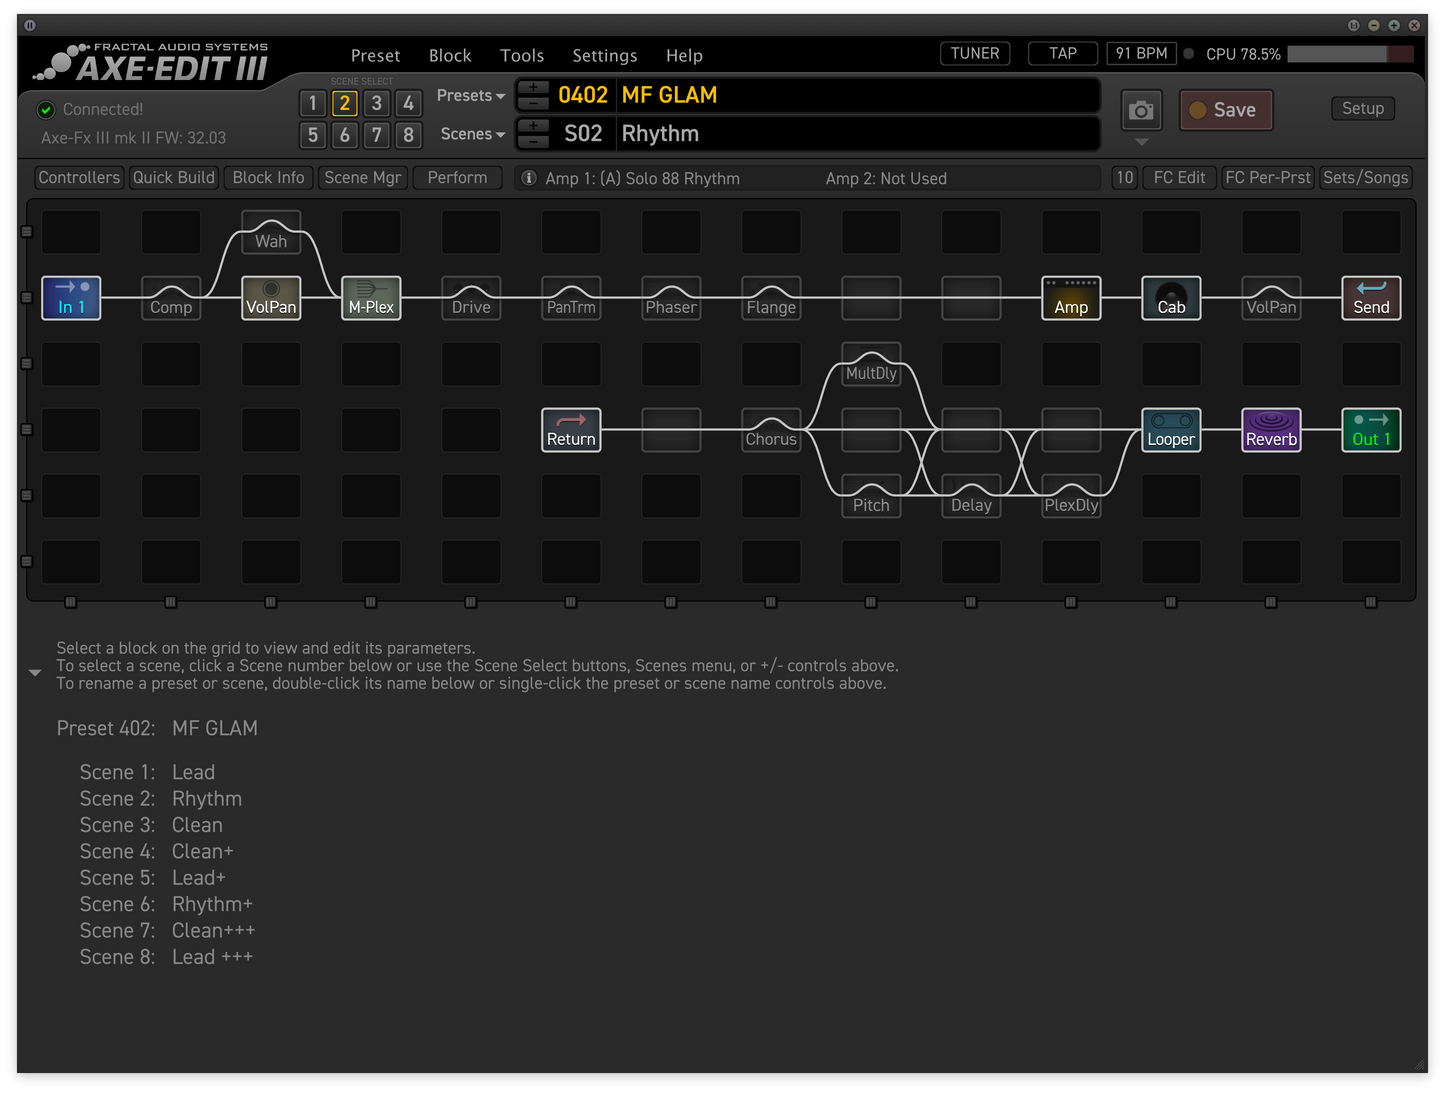The width and height of the screenshot is (1445, 1093).
Task: Select the Wah block
Action: [x=271, y=232]
